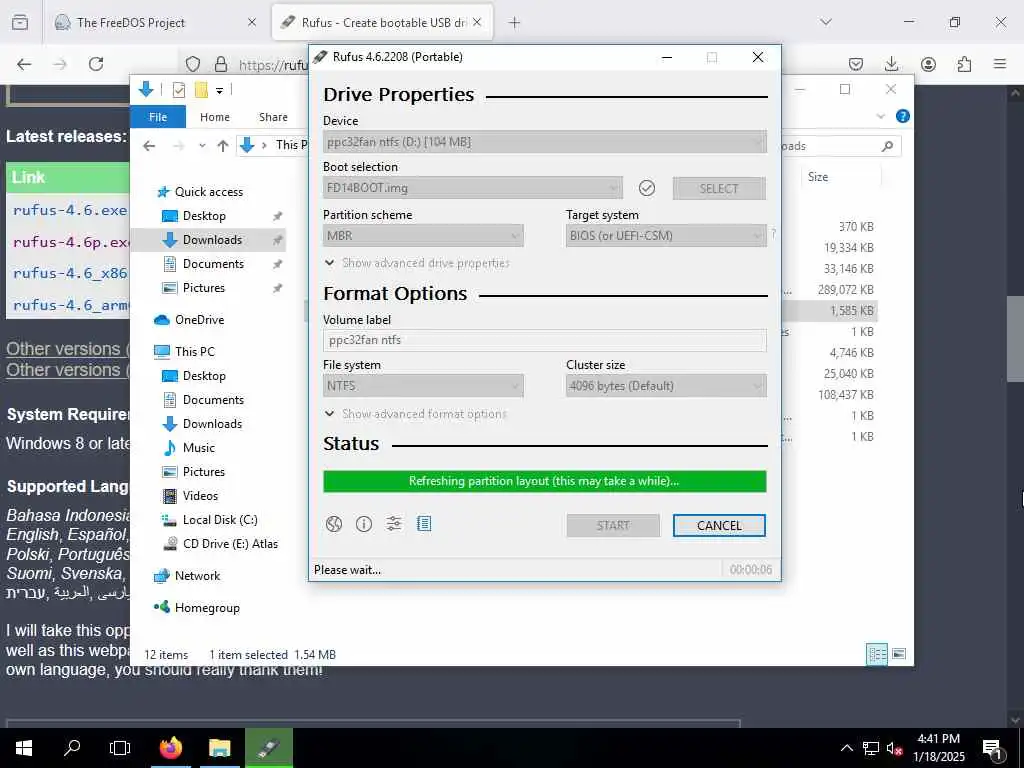
Task: Open Target system dropdown
Action: click(x=666, y=236)
